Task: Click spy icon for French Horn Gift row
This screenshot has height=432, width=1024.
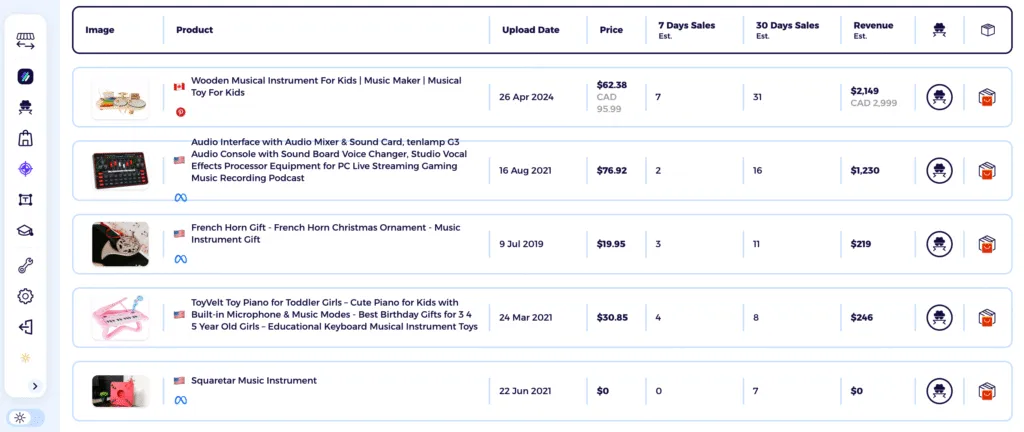Action: point(939,243)
